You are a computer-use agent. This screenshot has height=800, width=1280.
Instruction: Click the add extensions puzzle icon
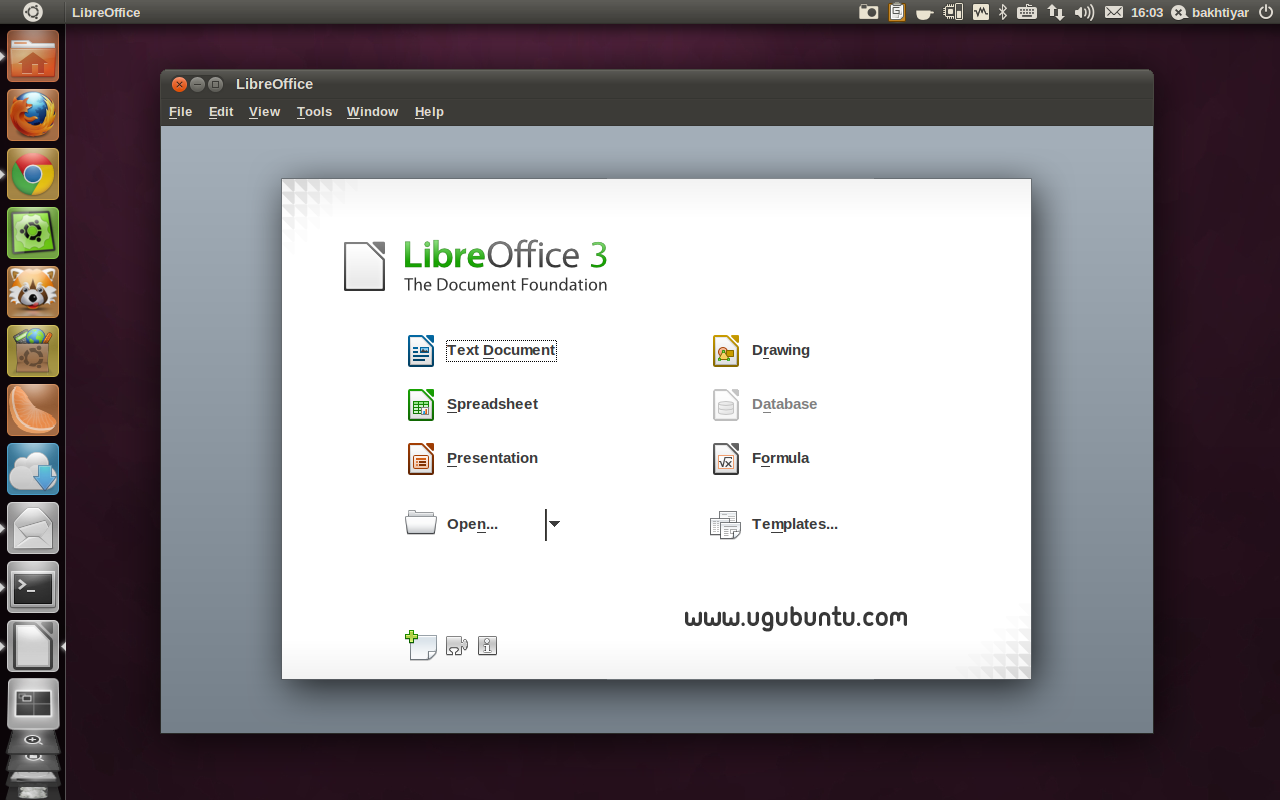tap(457, 646)
